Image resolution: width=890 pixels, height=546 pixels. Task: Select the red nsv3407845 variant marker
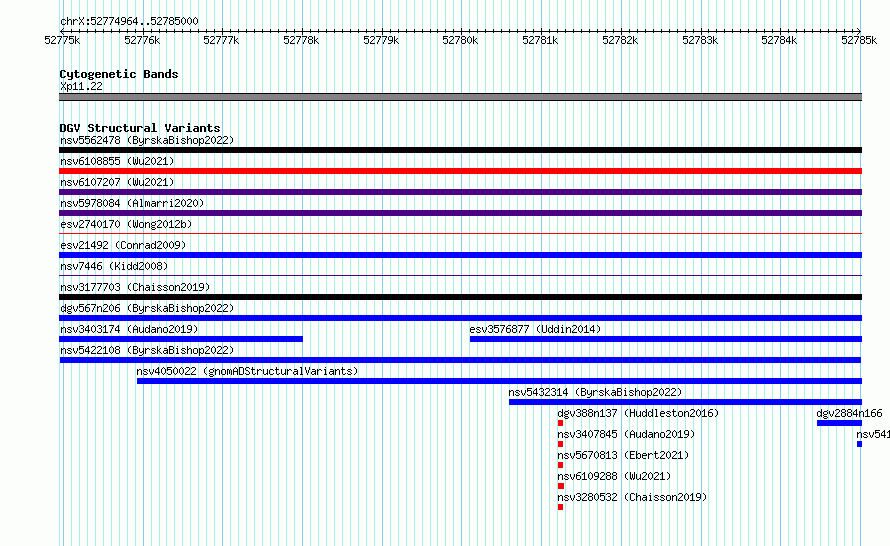(560, 444)
